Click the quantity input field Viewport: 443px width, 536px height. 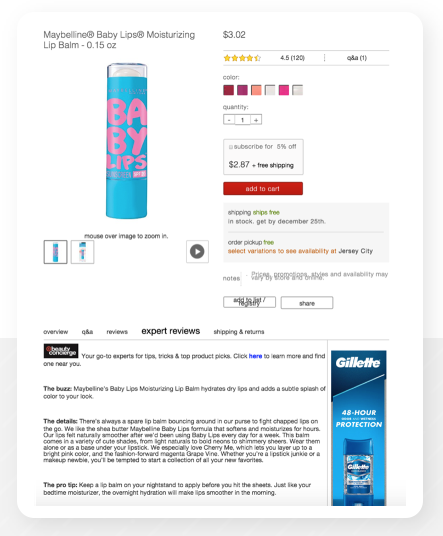[x=242, y=120]
